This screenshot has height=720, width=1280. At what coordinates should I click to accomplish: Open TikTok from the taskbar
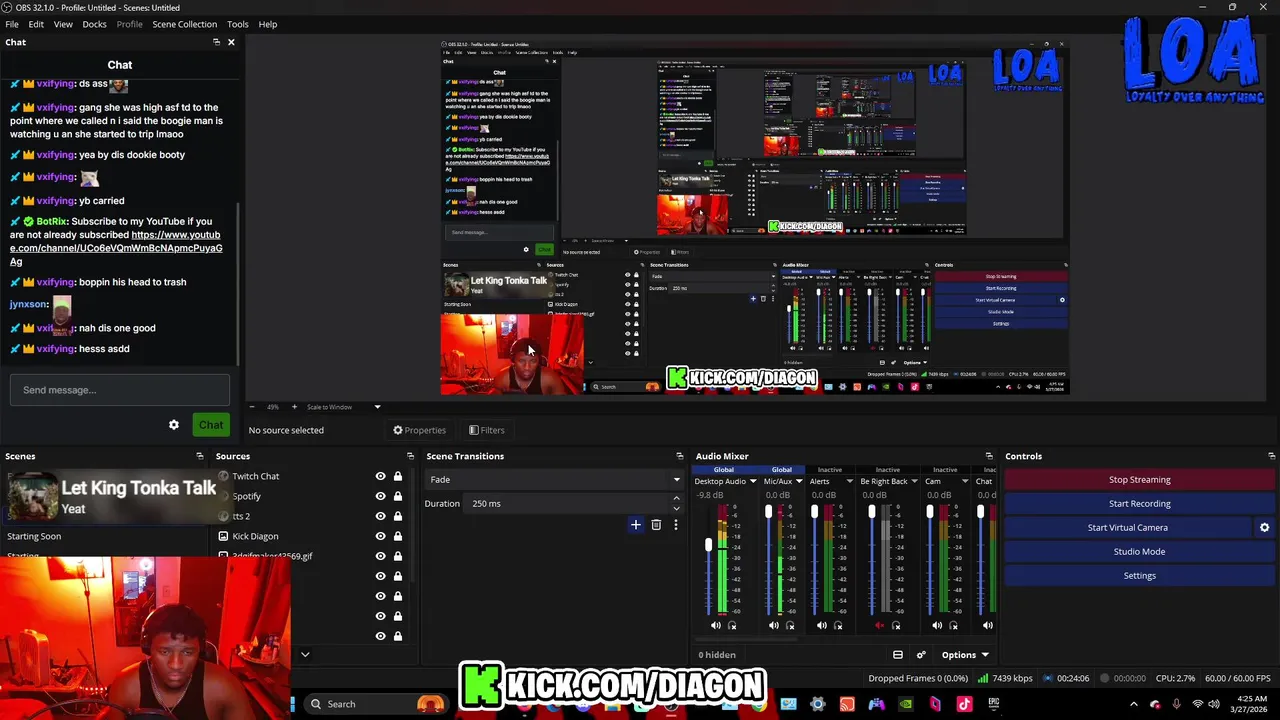pos(965,704)
